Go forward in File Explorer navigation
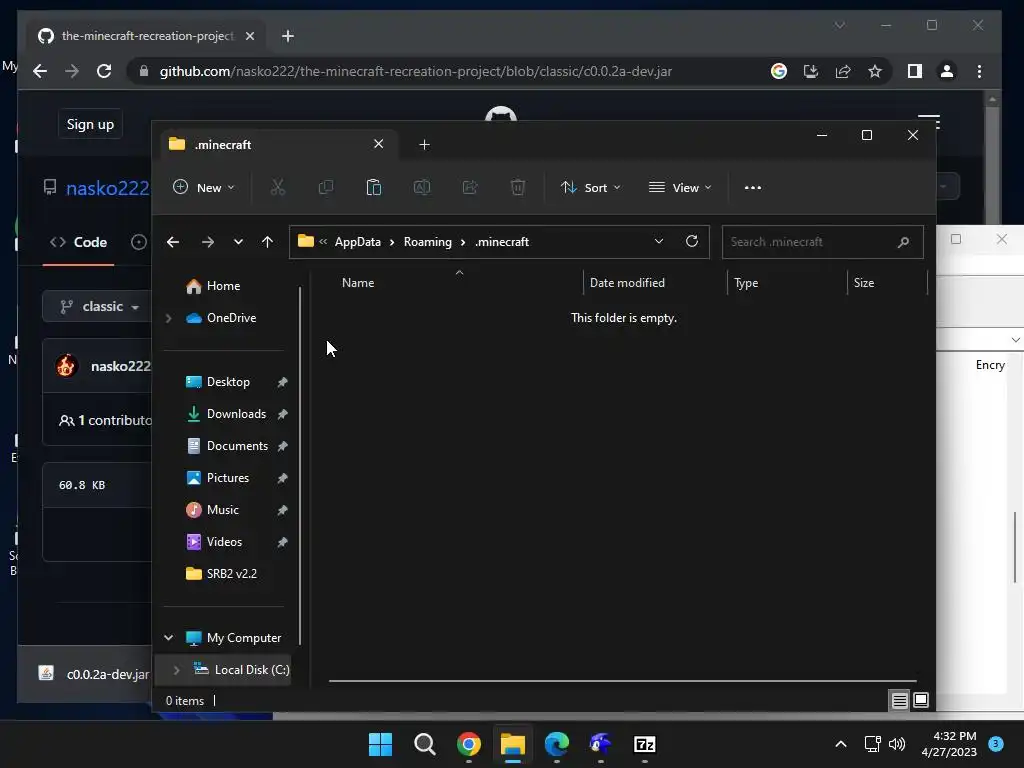1024x768 pixels. 208,242
